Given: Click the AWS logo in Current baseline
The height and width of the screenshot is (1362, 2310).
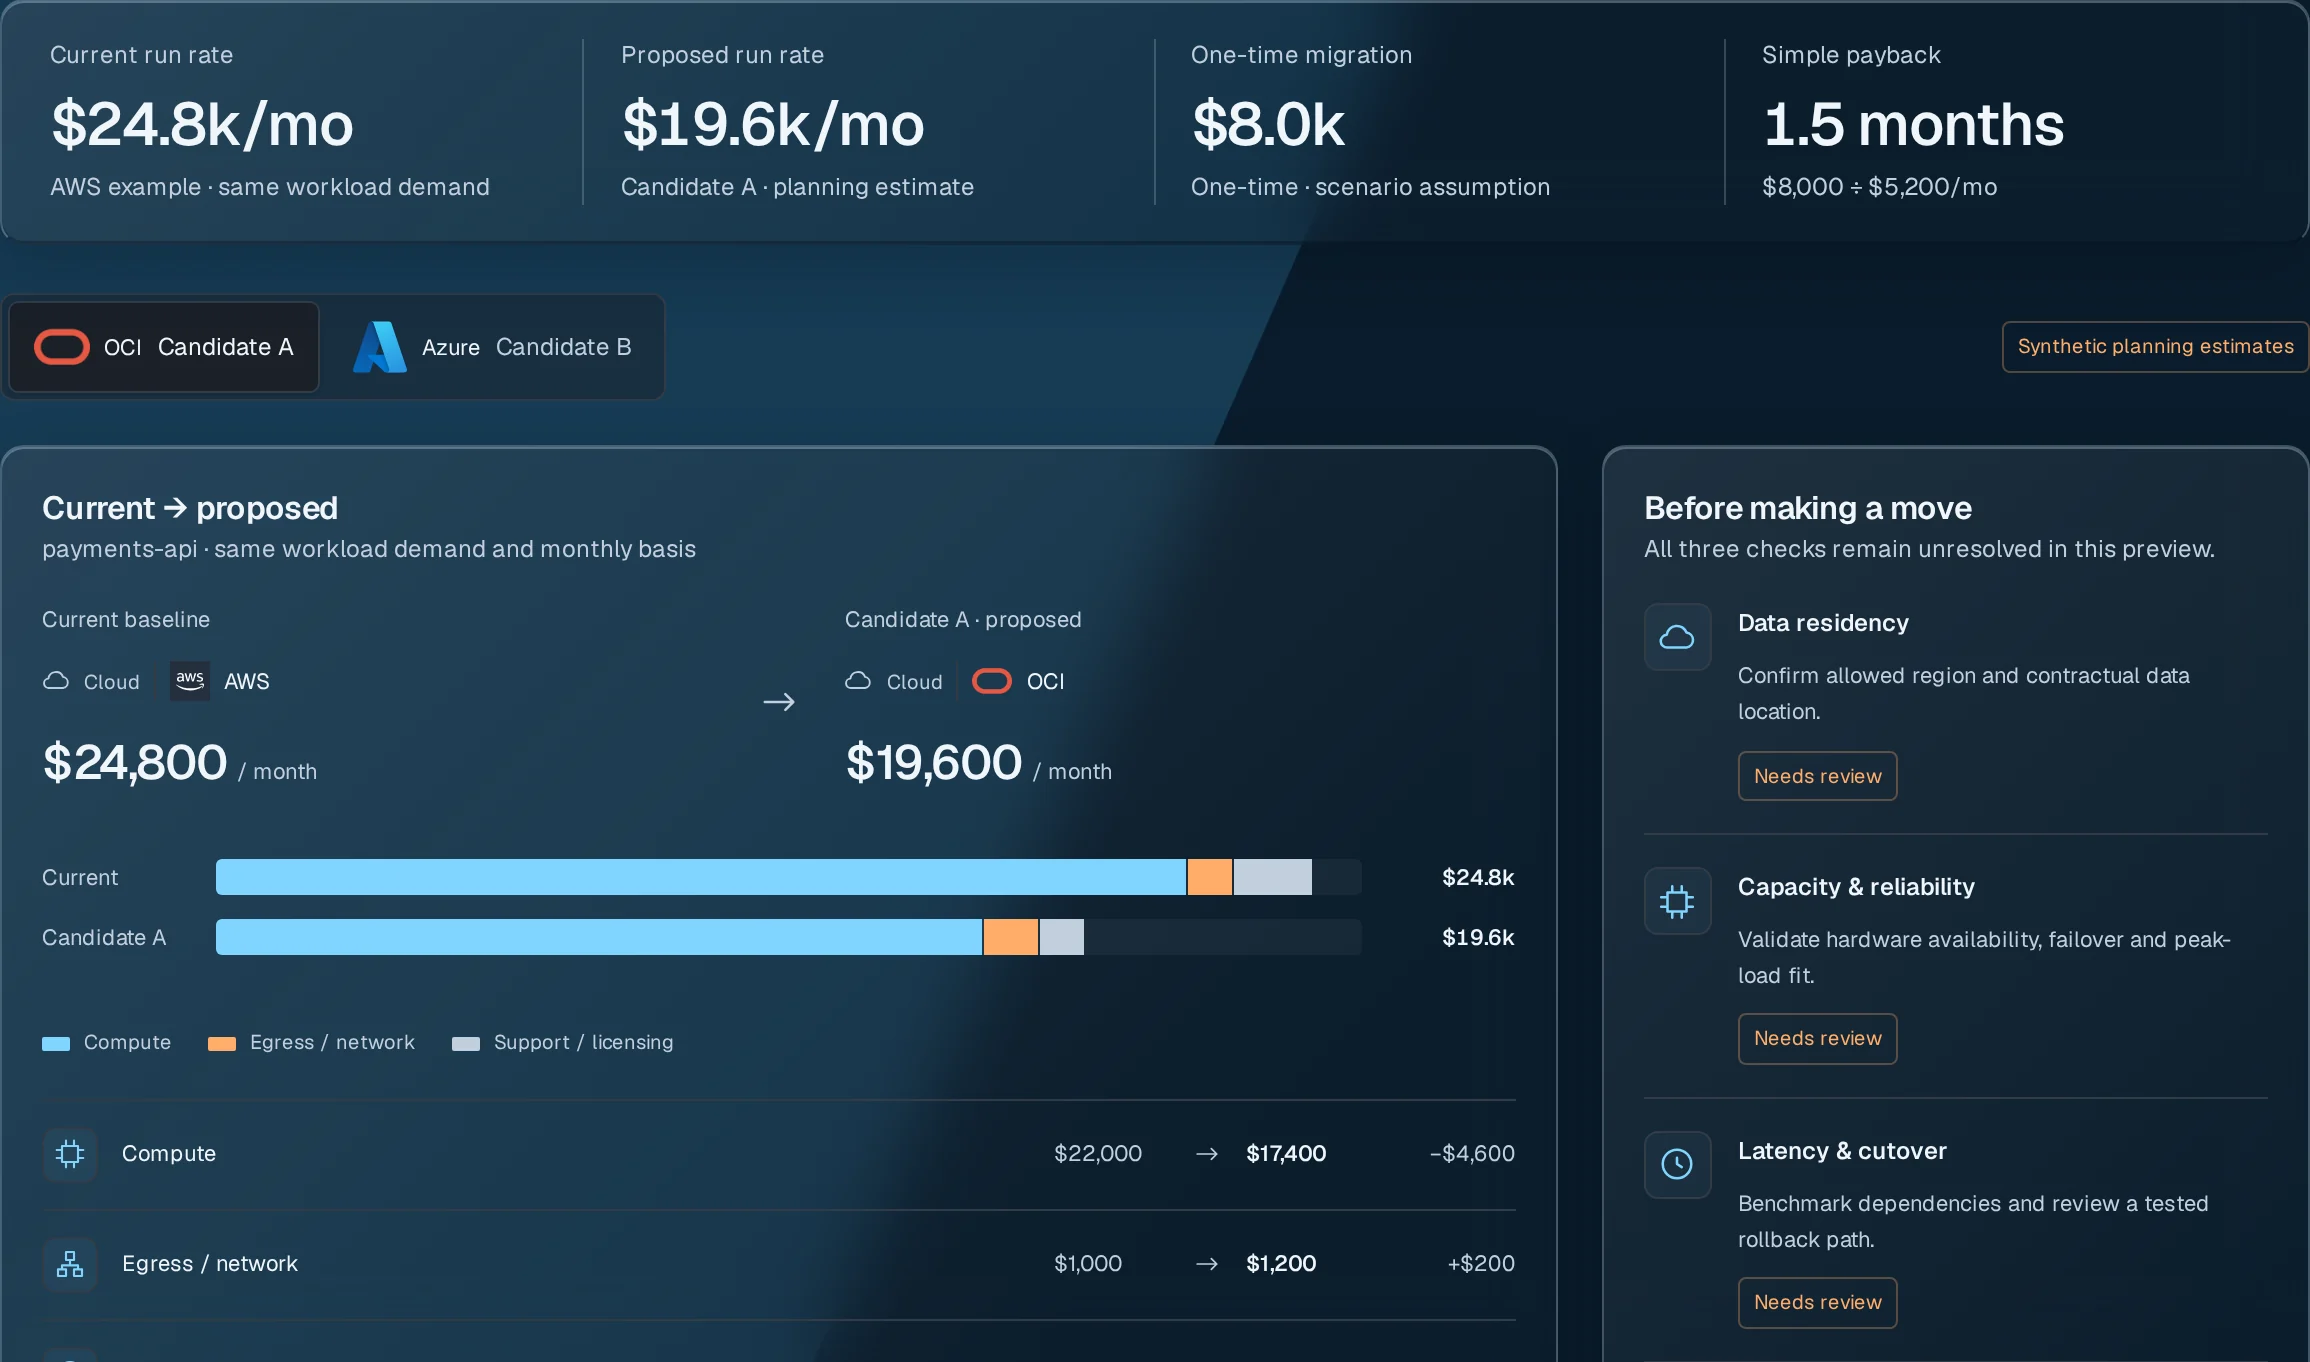Looking at the screenshot, I should [x=190, y=681].
